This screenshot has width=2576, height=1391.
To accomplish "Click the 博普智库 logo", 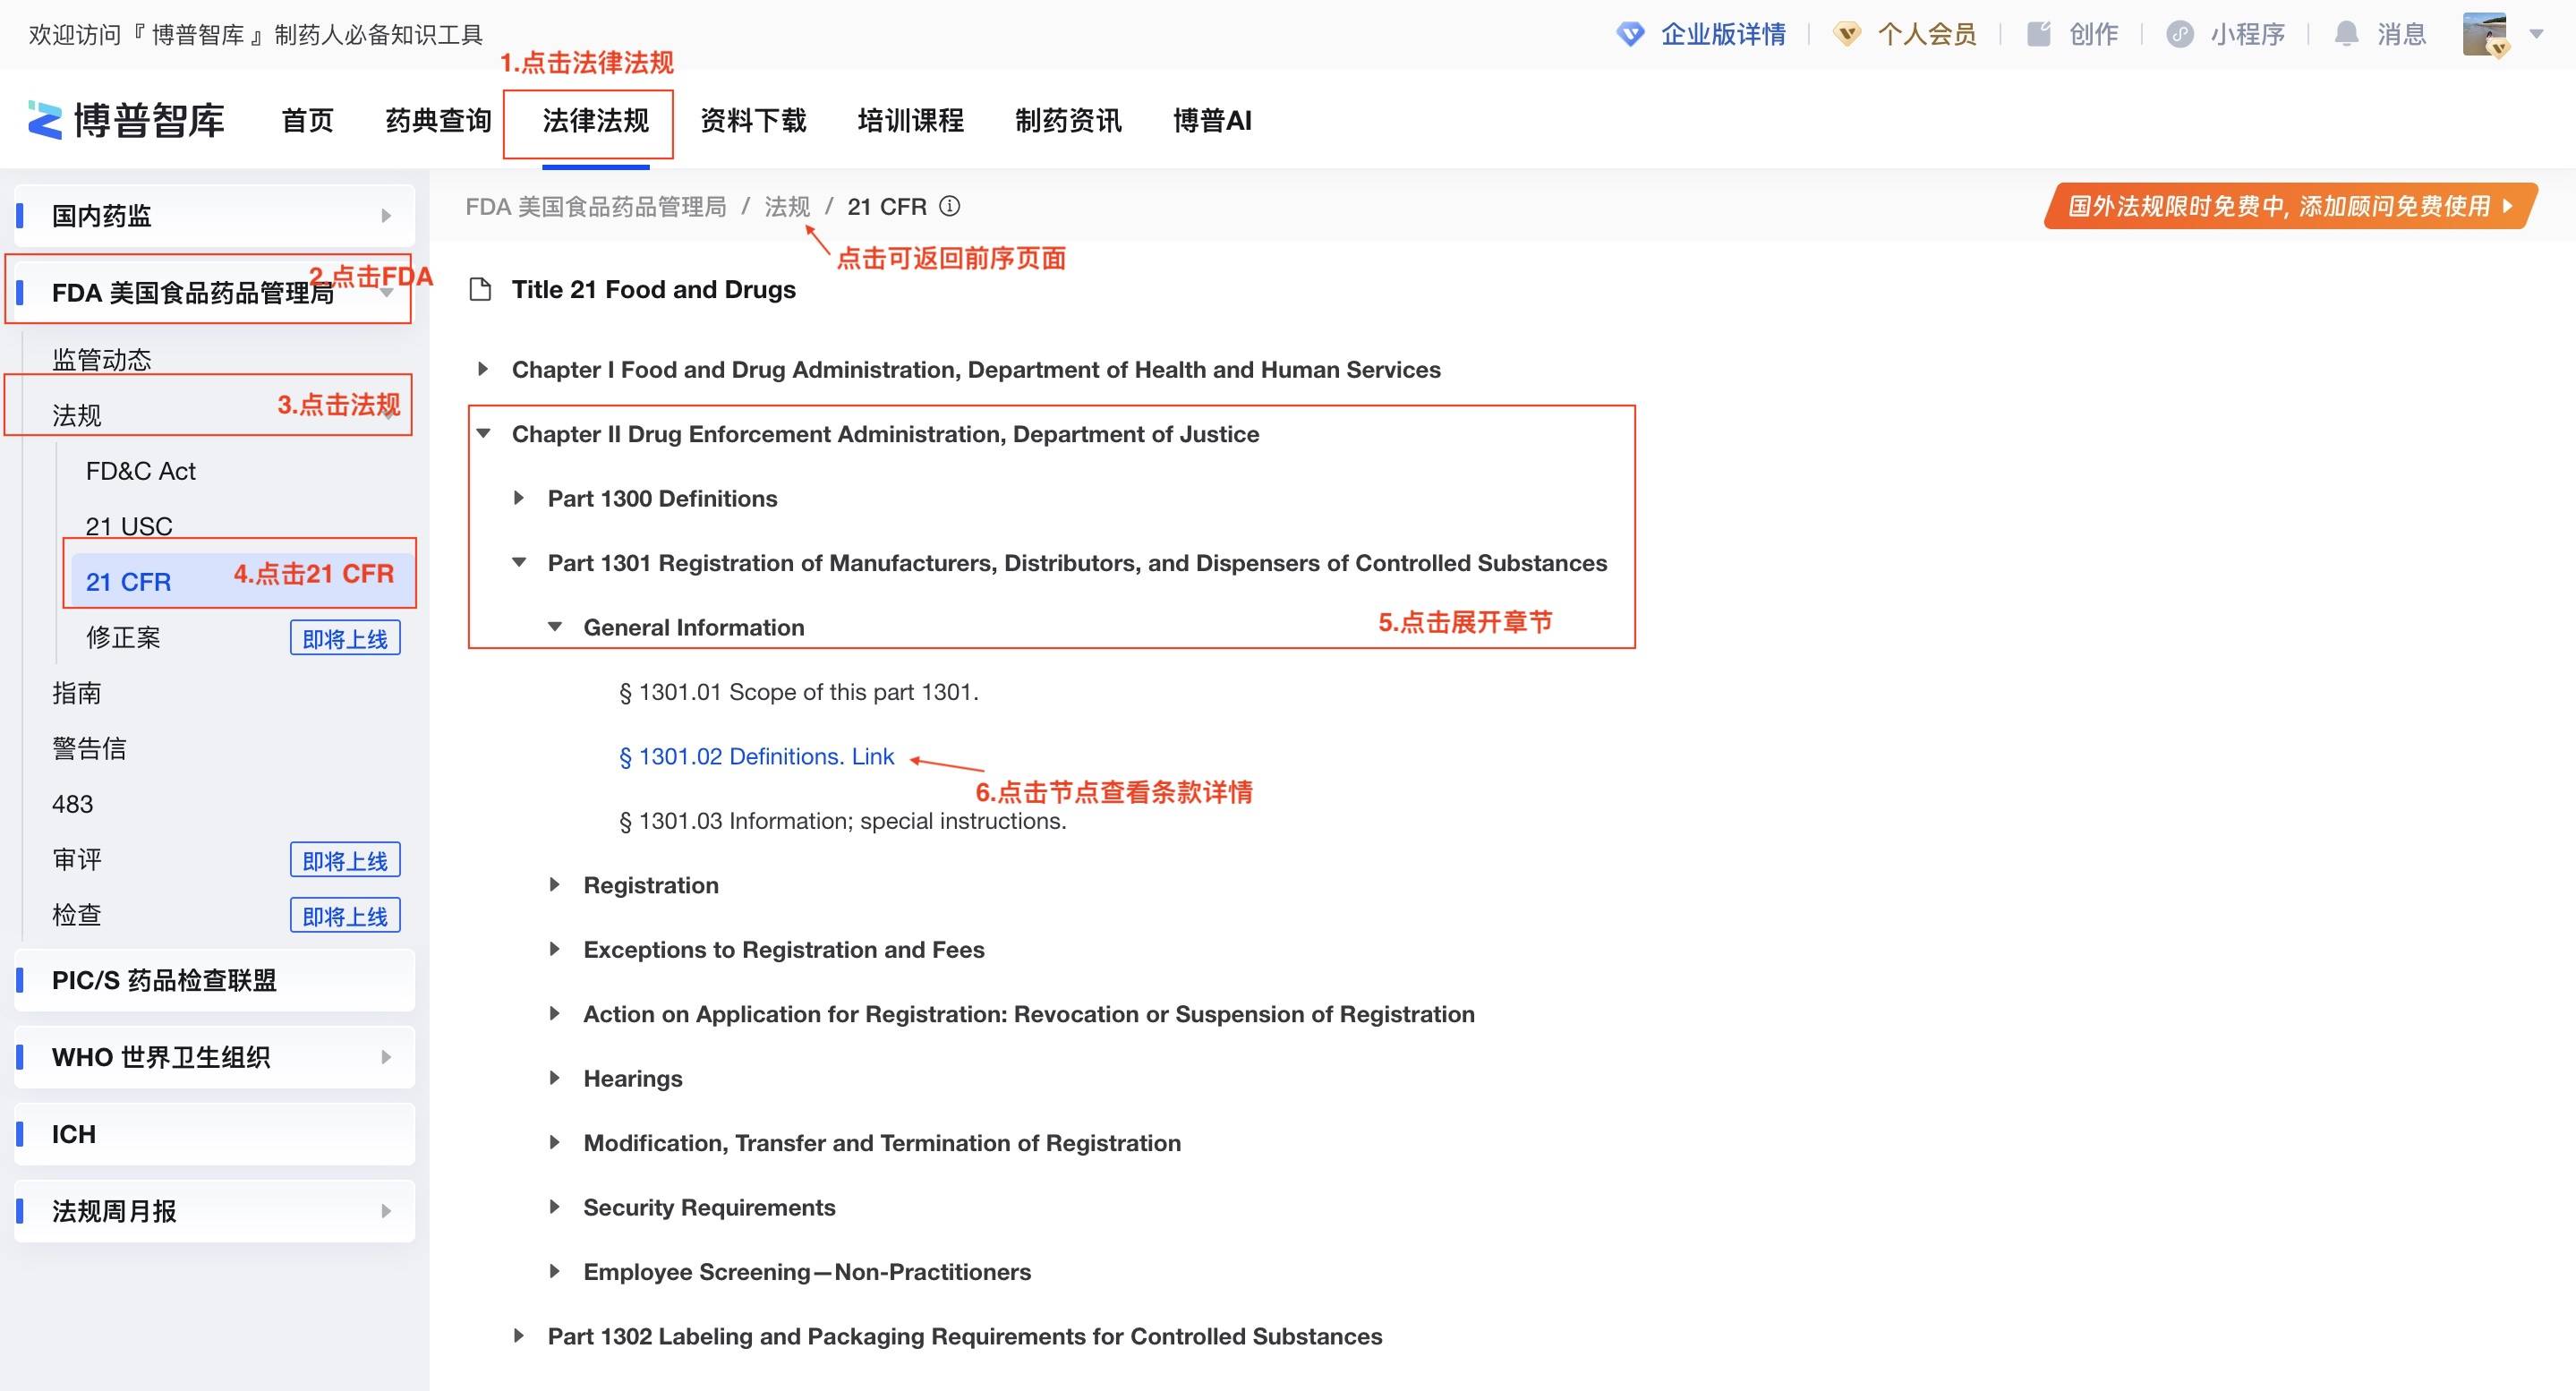I will click(126, 120).
